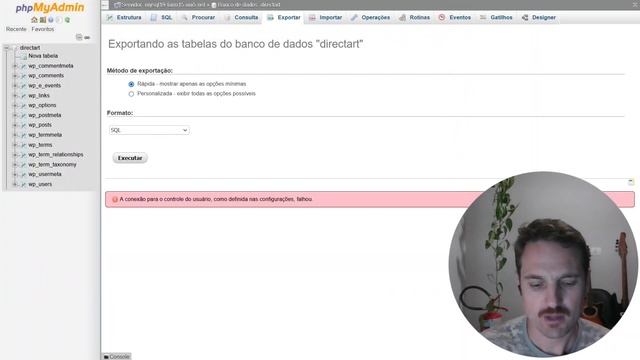Click the table icon beside wp_terms
Screen dimensions: 640x360
tap(23, 145)
